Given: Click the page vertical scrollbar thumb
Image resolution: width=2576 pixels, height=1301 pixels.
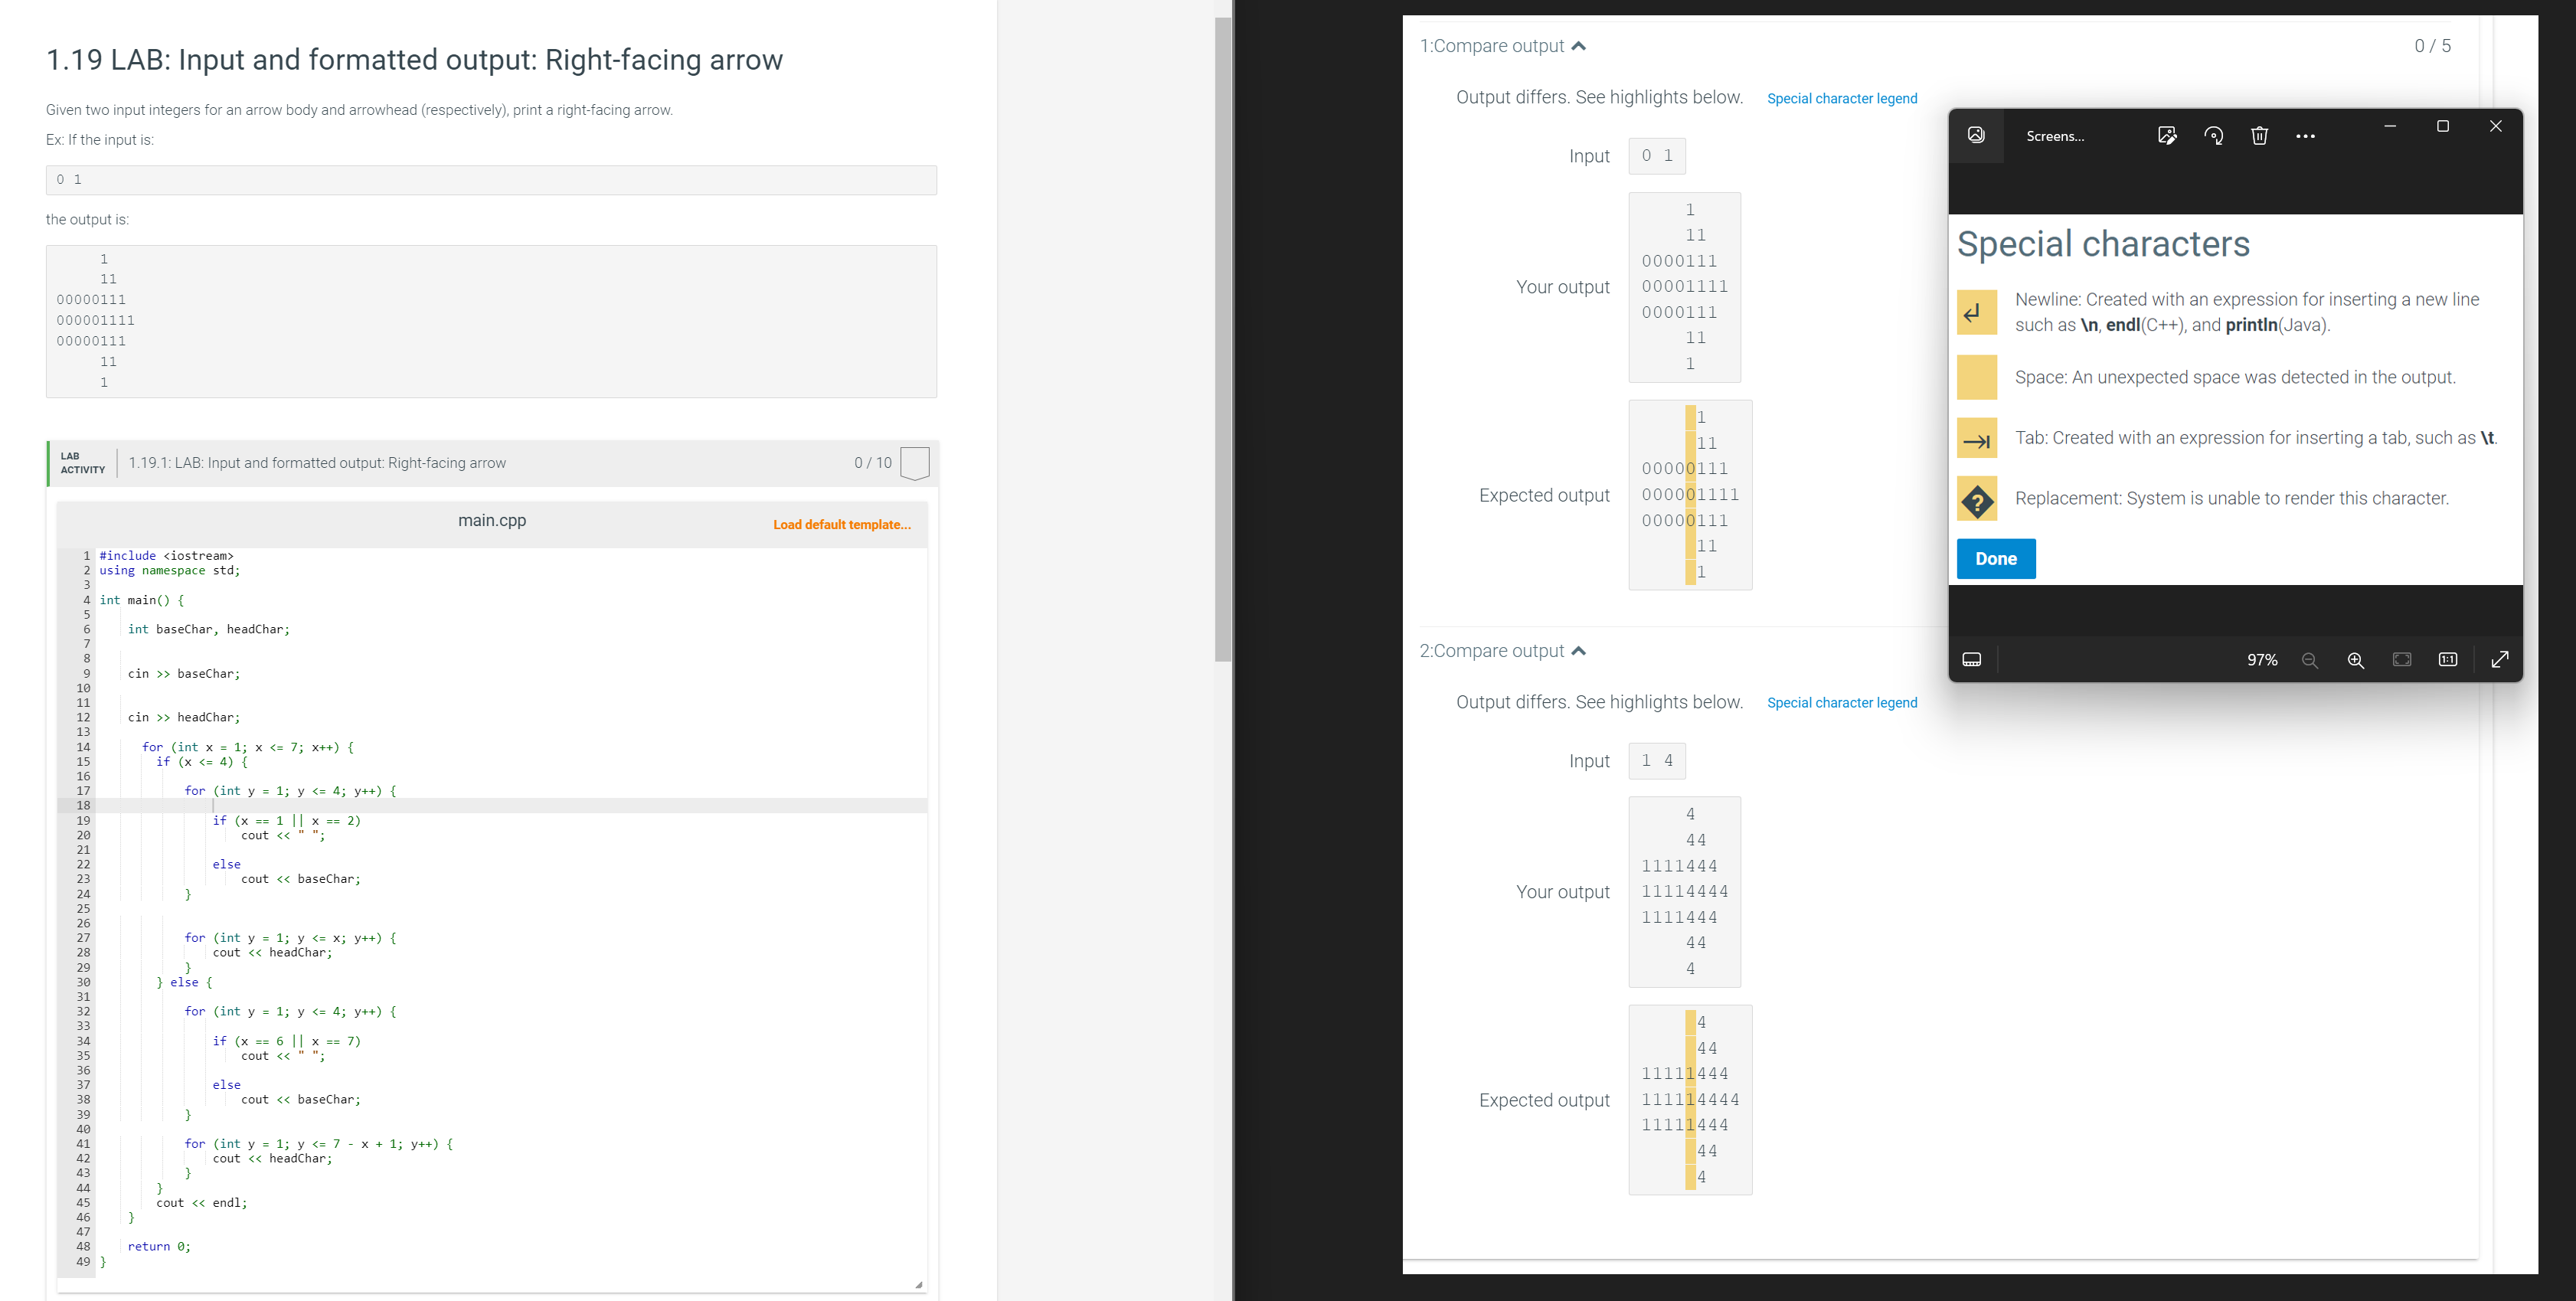Looking at the screenshot, I should point(1223,340).
